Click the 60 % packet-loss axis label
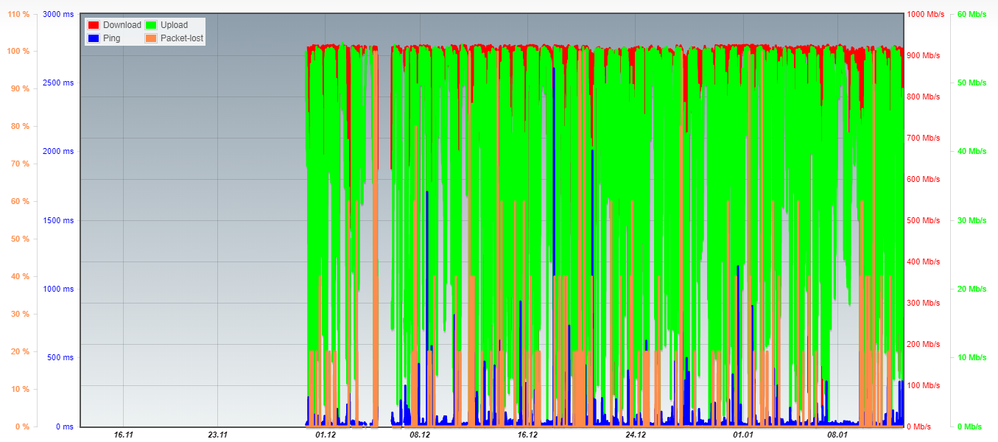 pos(21,202)
